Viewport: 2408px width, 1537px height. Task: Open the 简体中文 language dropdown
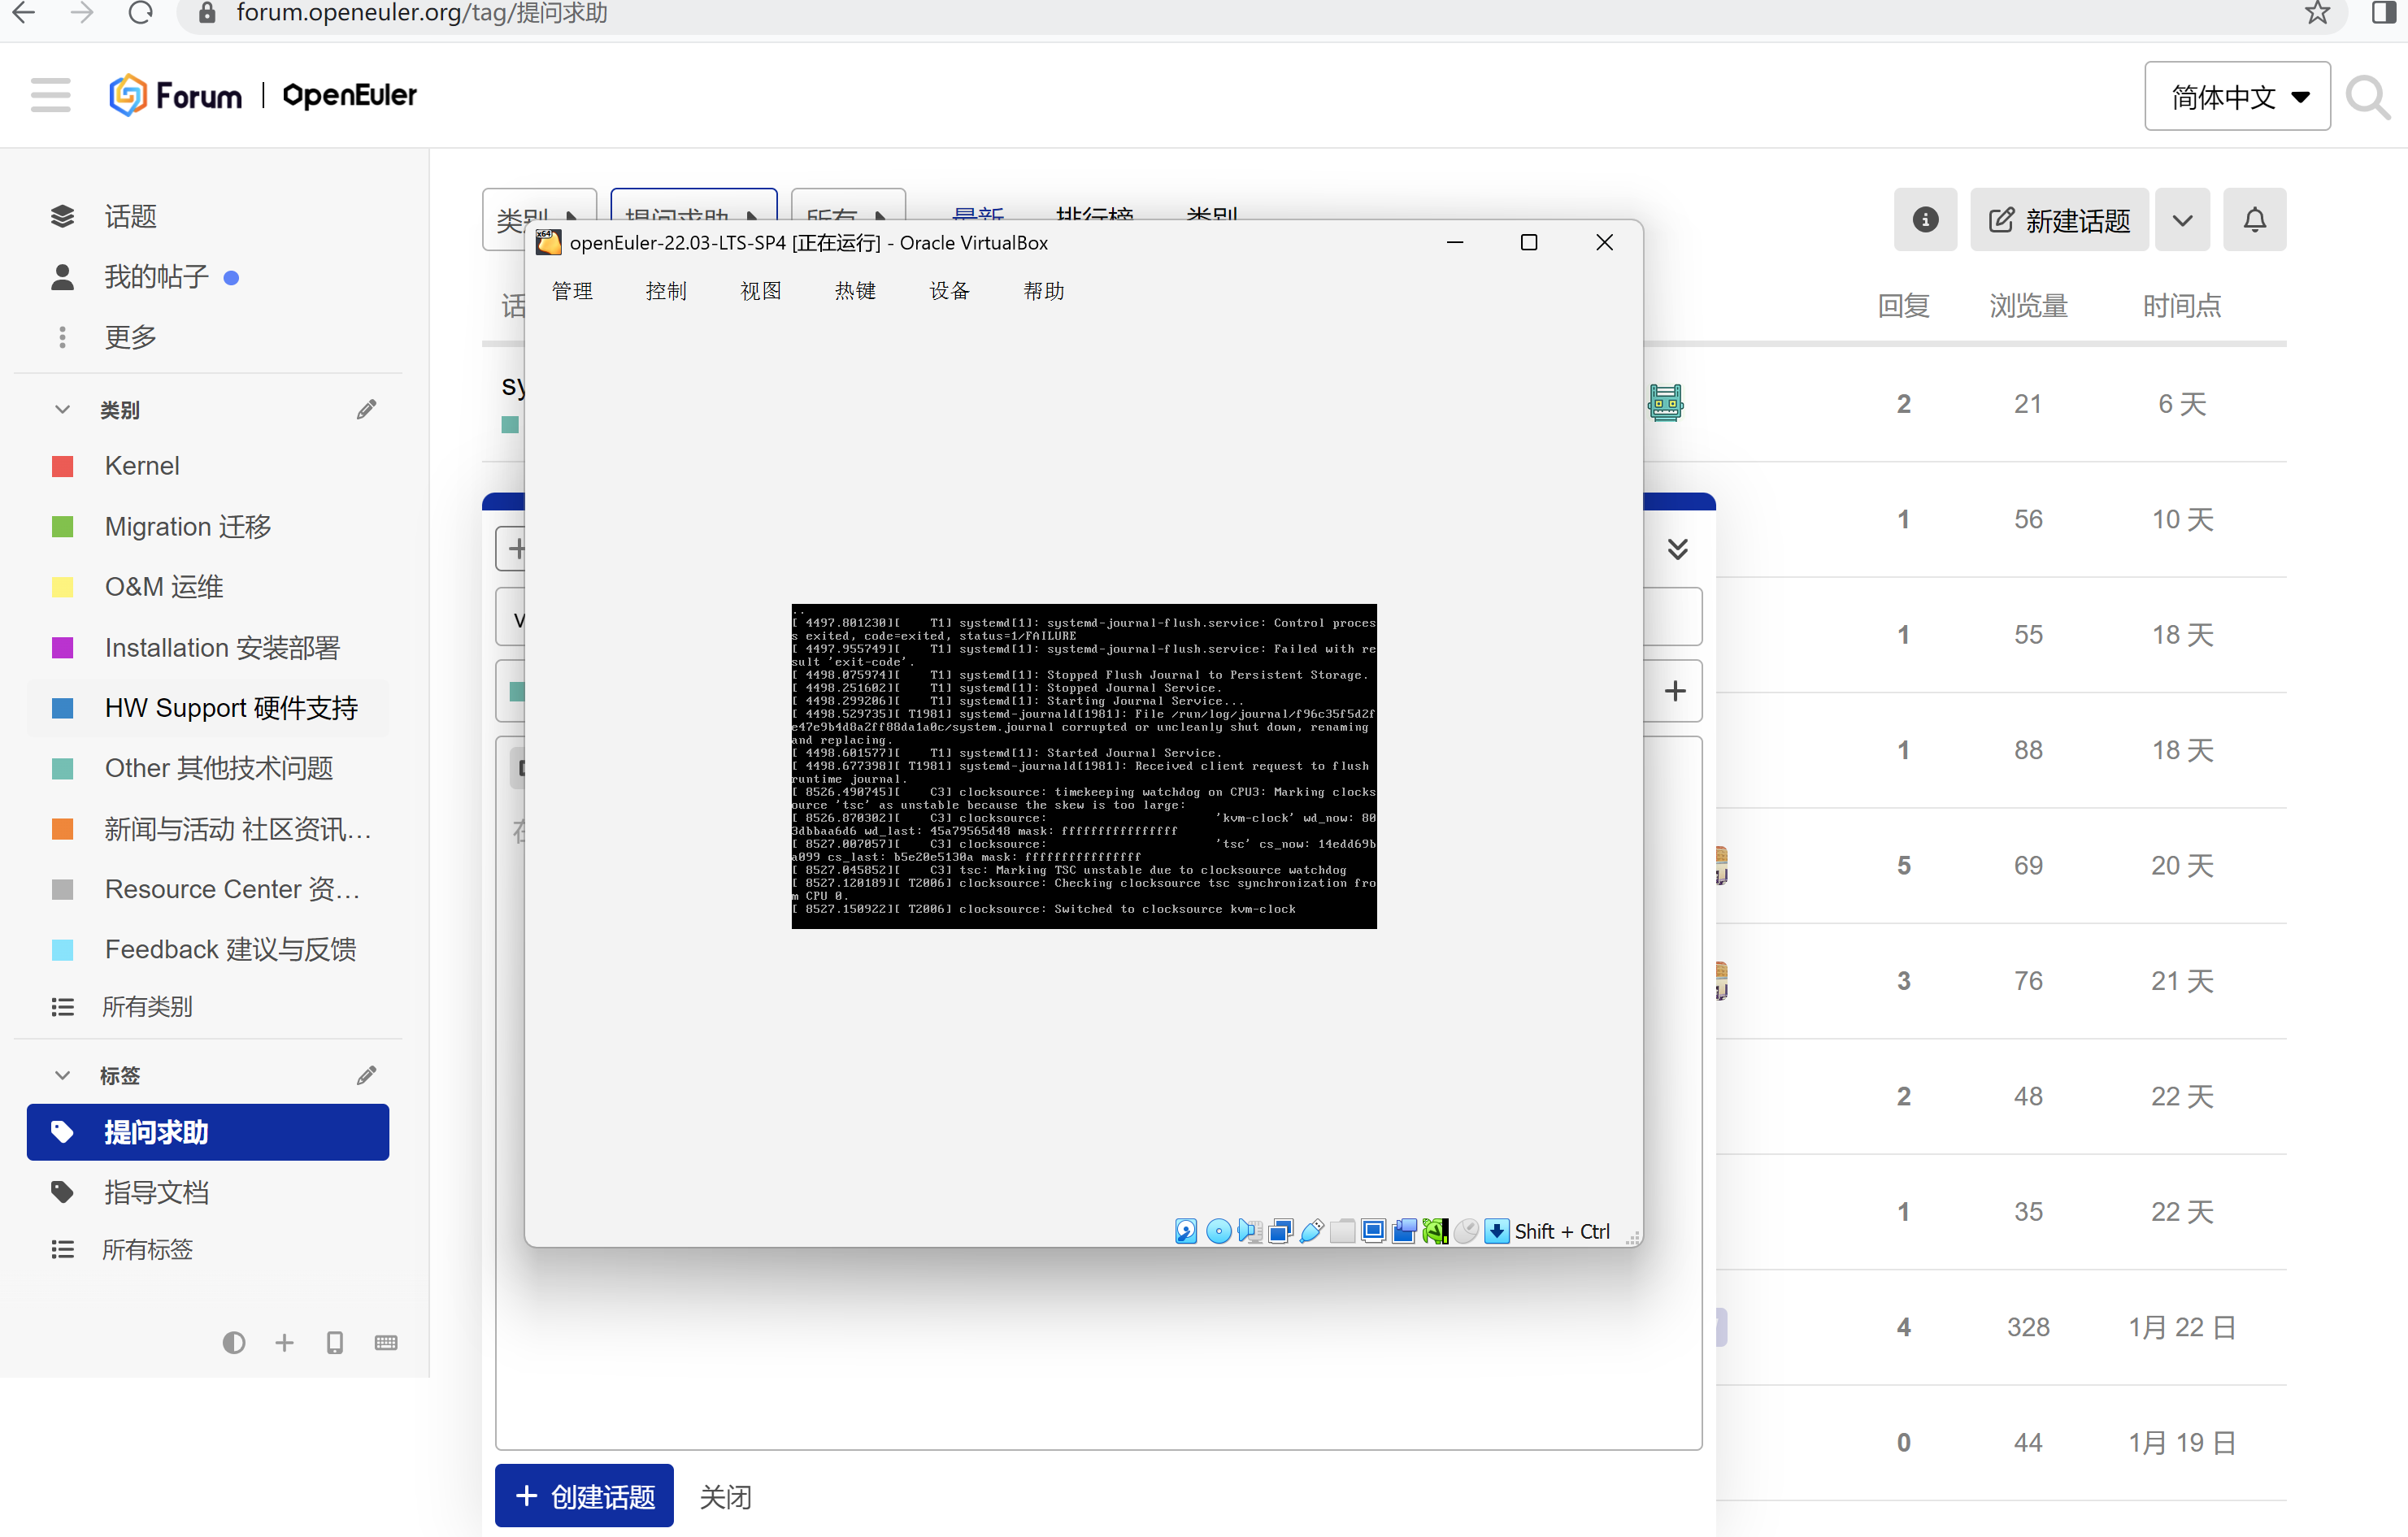click(2236, 97)
